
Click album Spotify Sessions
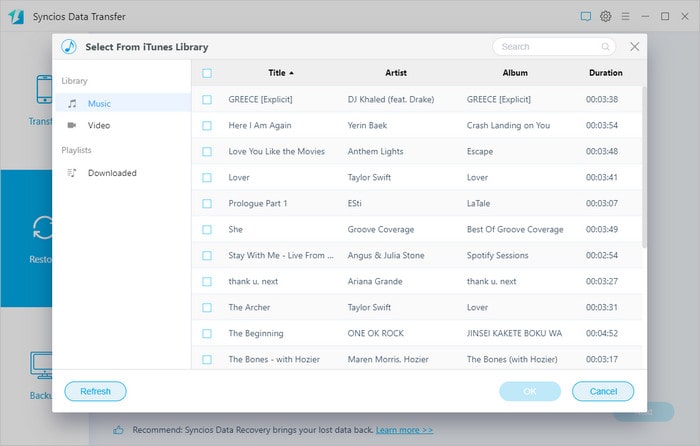tap(497, 255)
